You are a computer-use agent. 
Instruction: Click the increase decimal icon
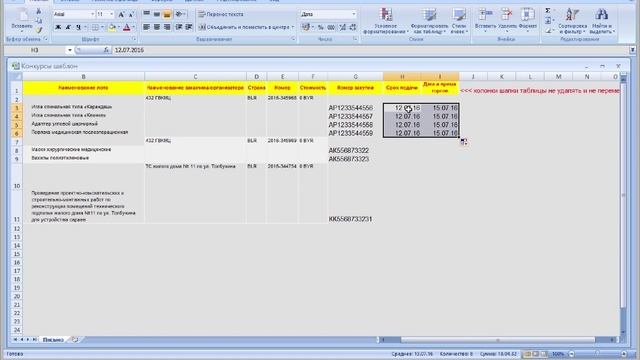point(342,27)
